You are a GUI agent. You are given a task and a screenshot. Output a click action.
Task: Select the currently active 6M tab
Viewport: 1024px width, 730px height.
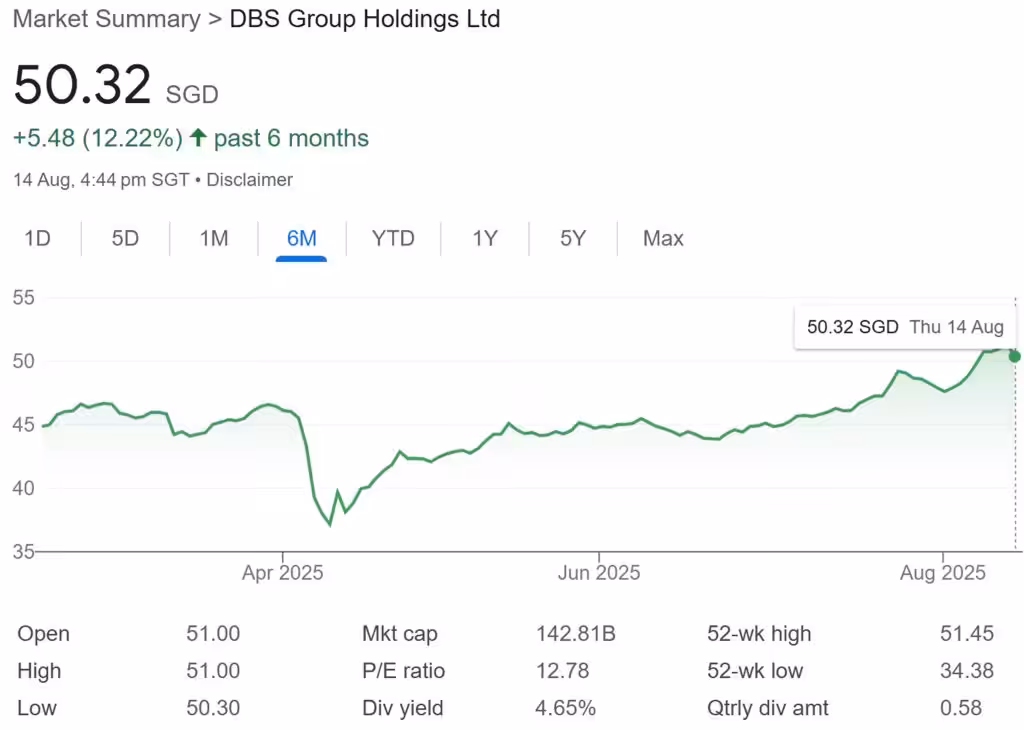300,238
